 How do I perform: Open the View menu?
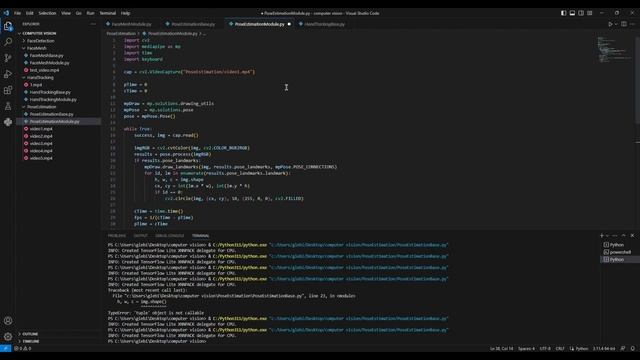tap(66, 13)
